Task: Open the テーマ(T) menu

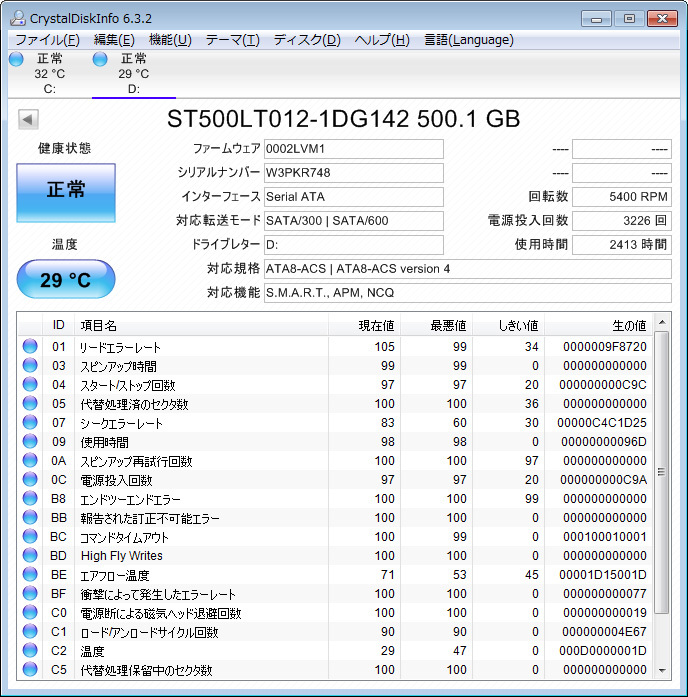Action: 232,40
